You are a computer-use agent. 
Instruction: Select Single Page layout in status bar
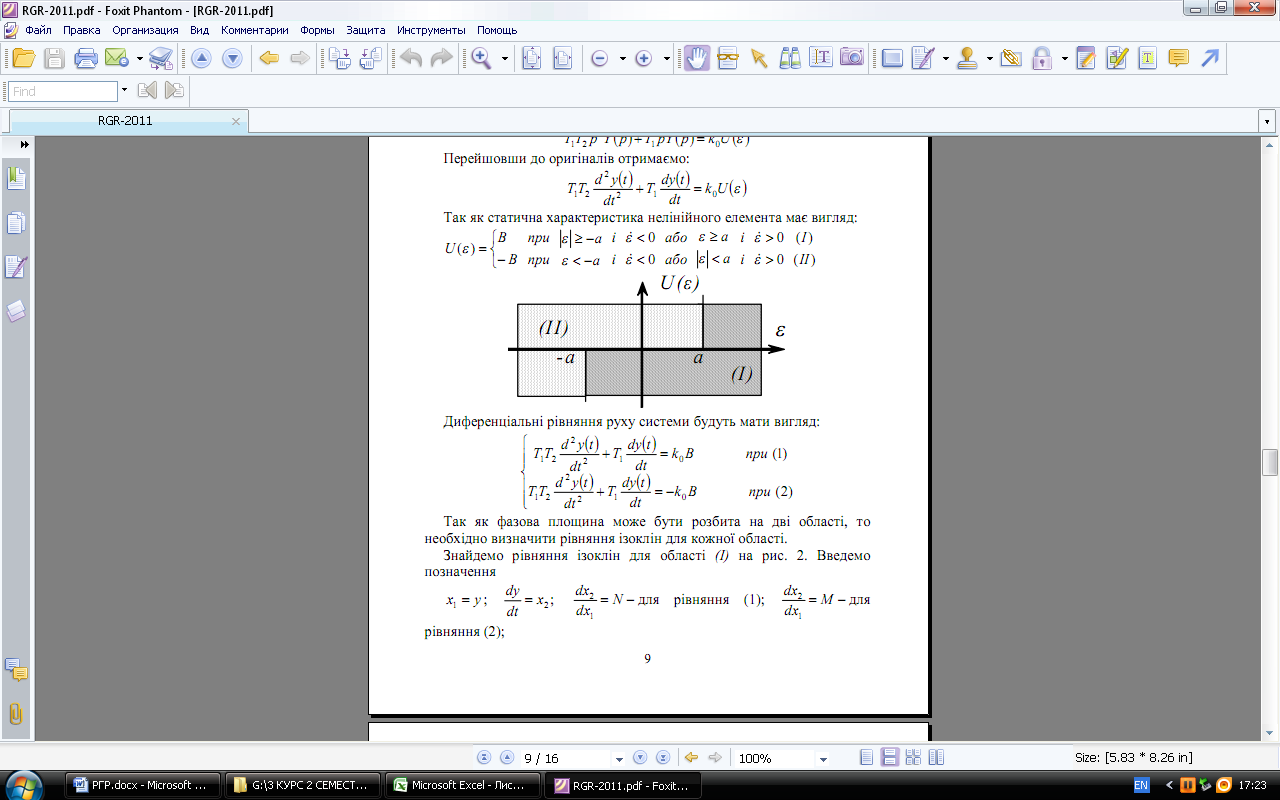point(867,758)
